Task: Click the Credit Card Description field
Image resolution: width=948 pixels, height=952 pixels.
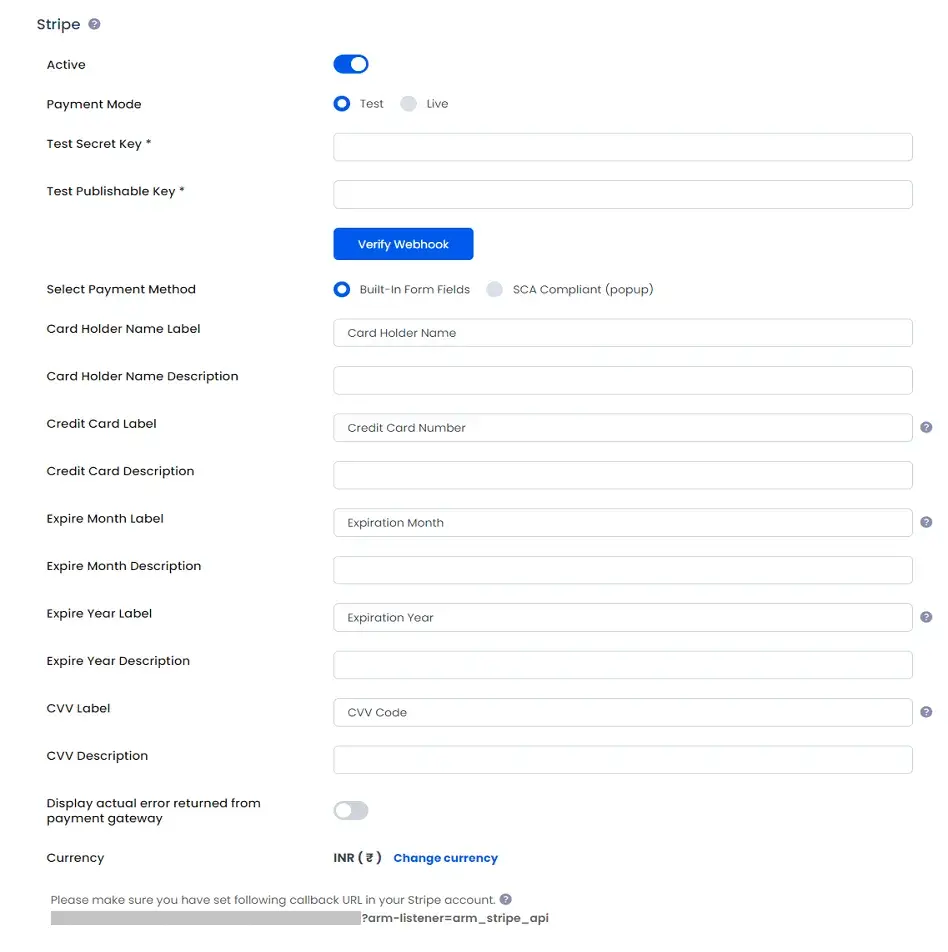Action: (622, 475)
